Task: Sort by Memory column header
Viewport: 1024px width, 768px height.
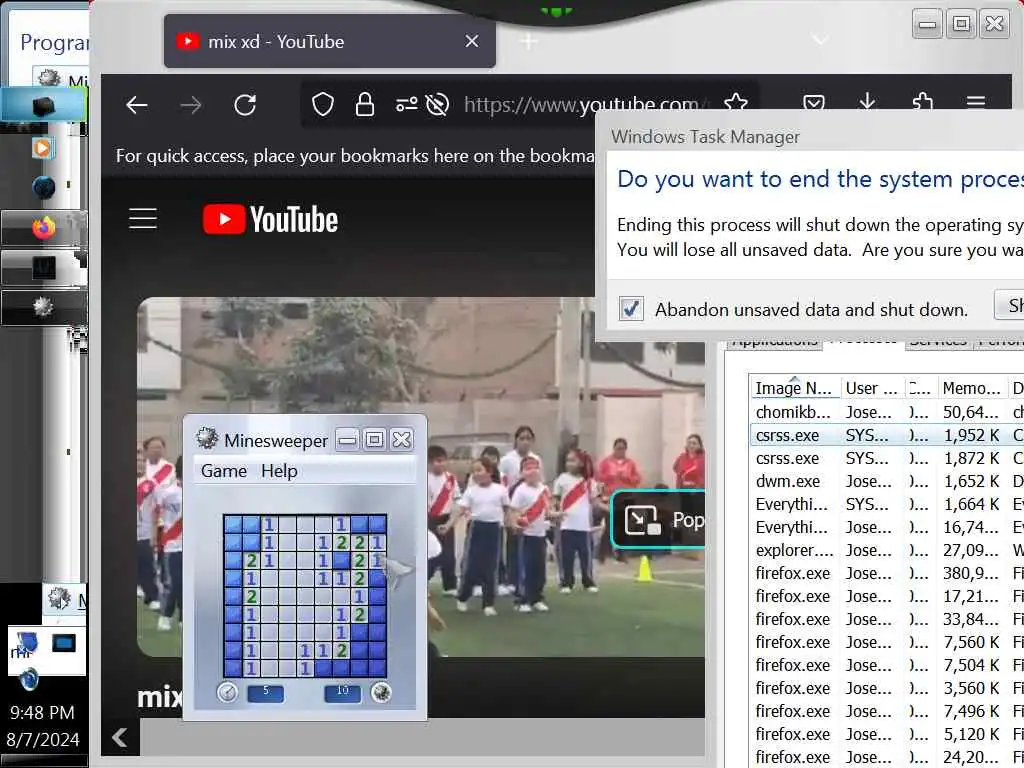Action: pos(972,388)
